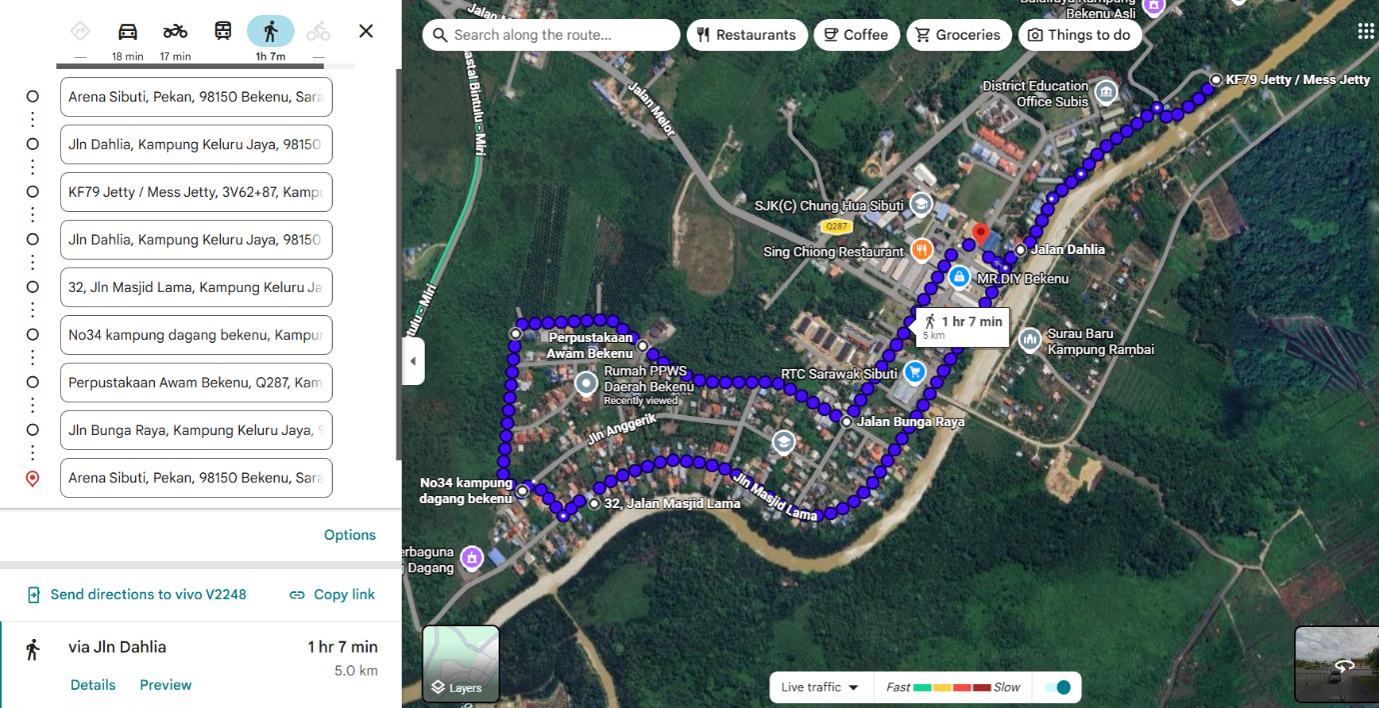Image resolution: width=1379 pixels, height=708 pixels.
Task: Edit the Jln Bunga Raya stop field
Action: pos(196,430)
